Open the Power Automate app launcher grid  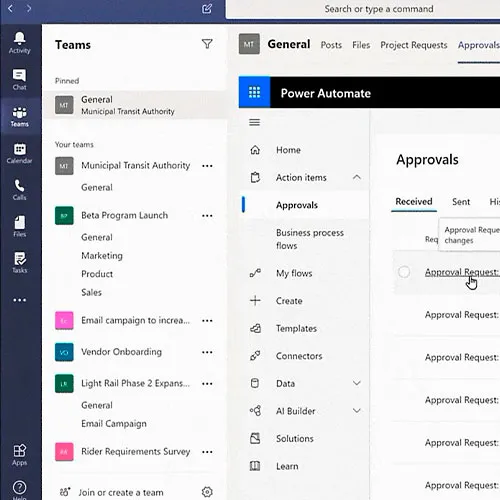(x=254, y=92)
